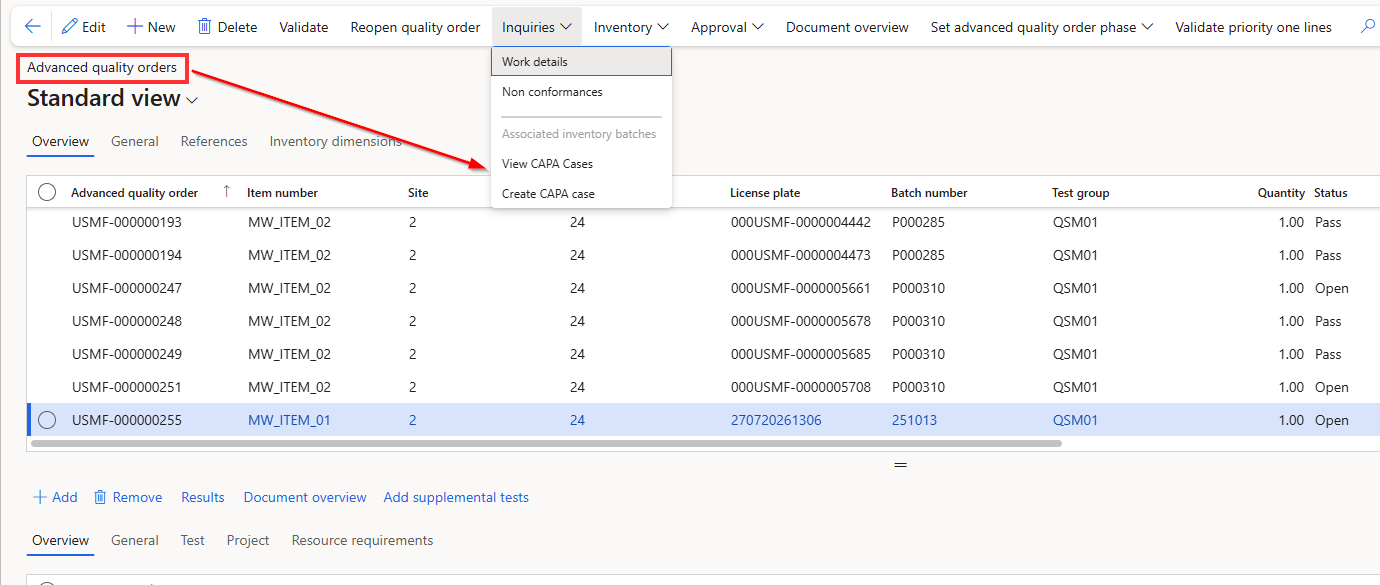Choose Work details from Inquiries menu
Viewport: 1380px width, 585px height.
pyautogui.click(x=581, y=62)
